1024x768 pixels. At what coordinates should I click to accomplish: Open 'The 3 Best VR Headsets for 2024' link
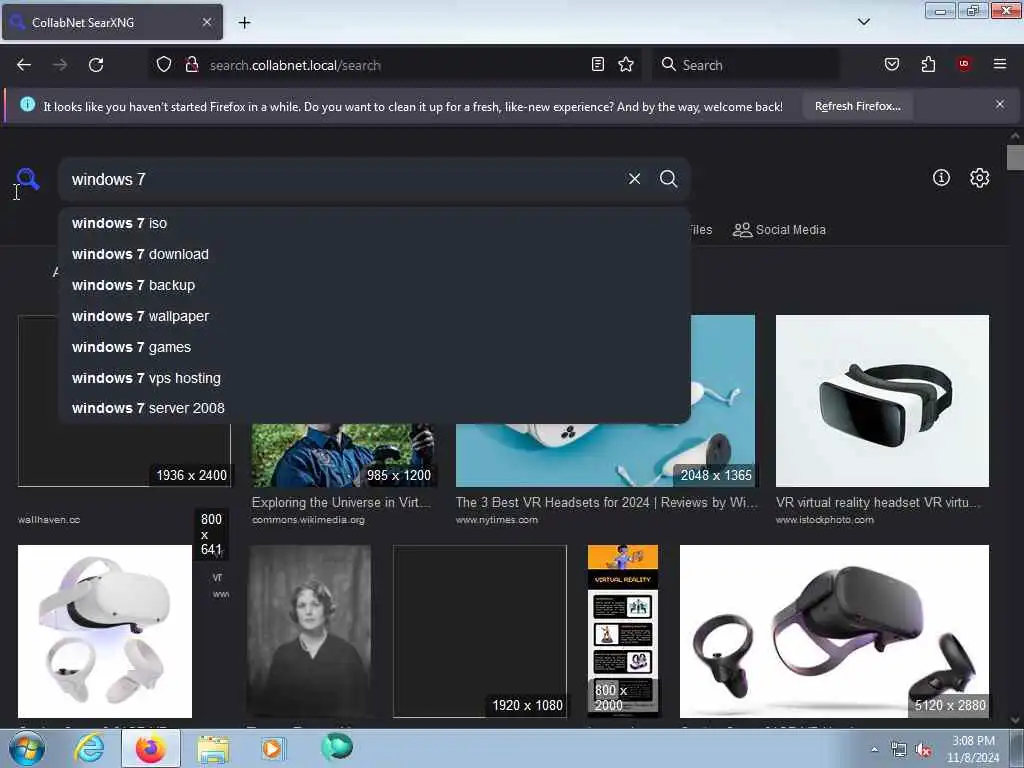pyautogui.click(x=607, y=502)
